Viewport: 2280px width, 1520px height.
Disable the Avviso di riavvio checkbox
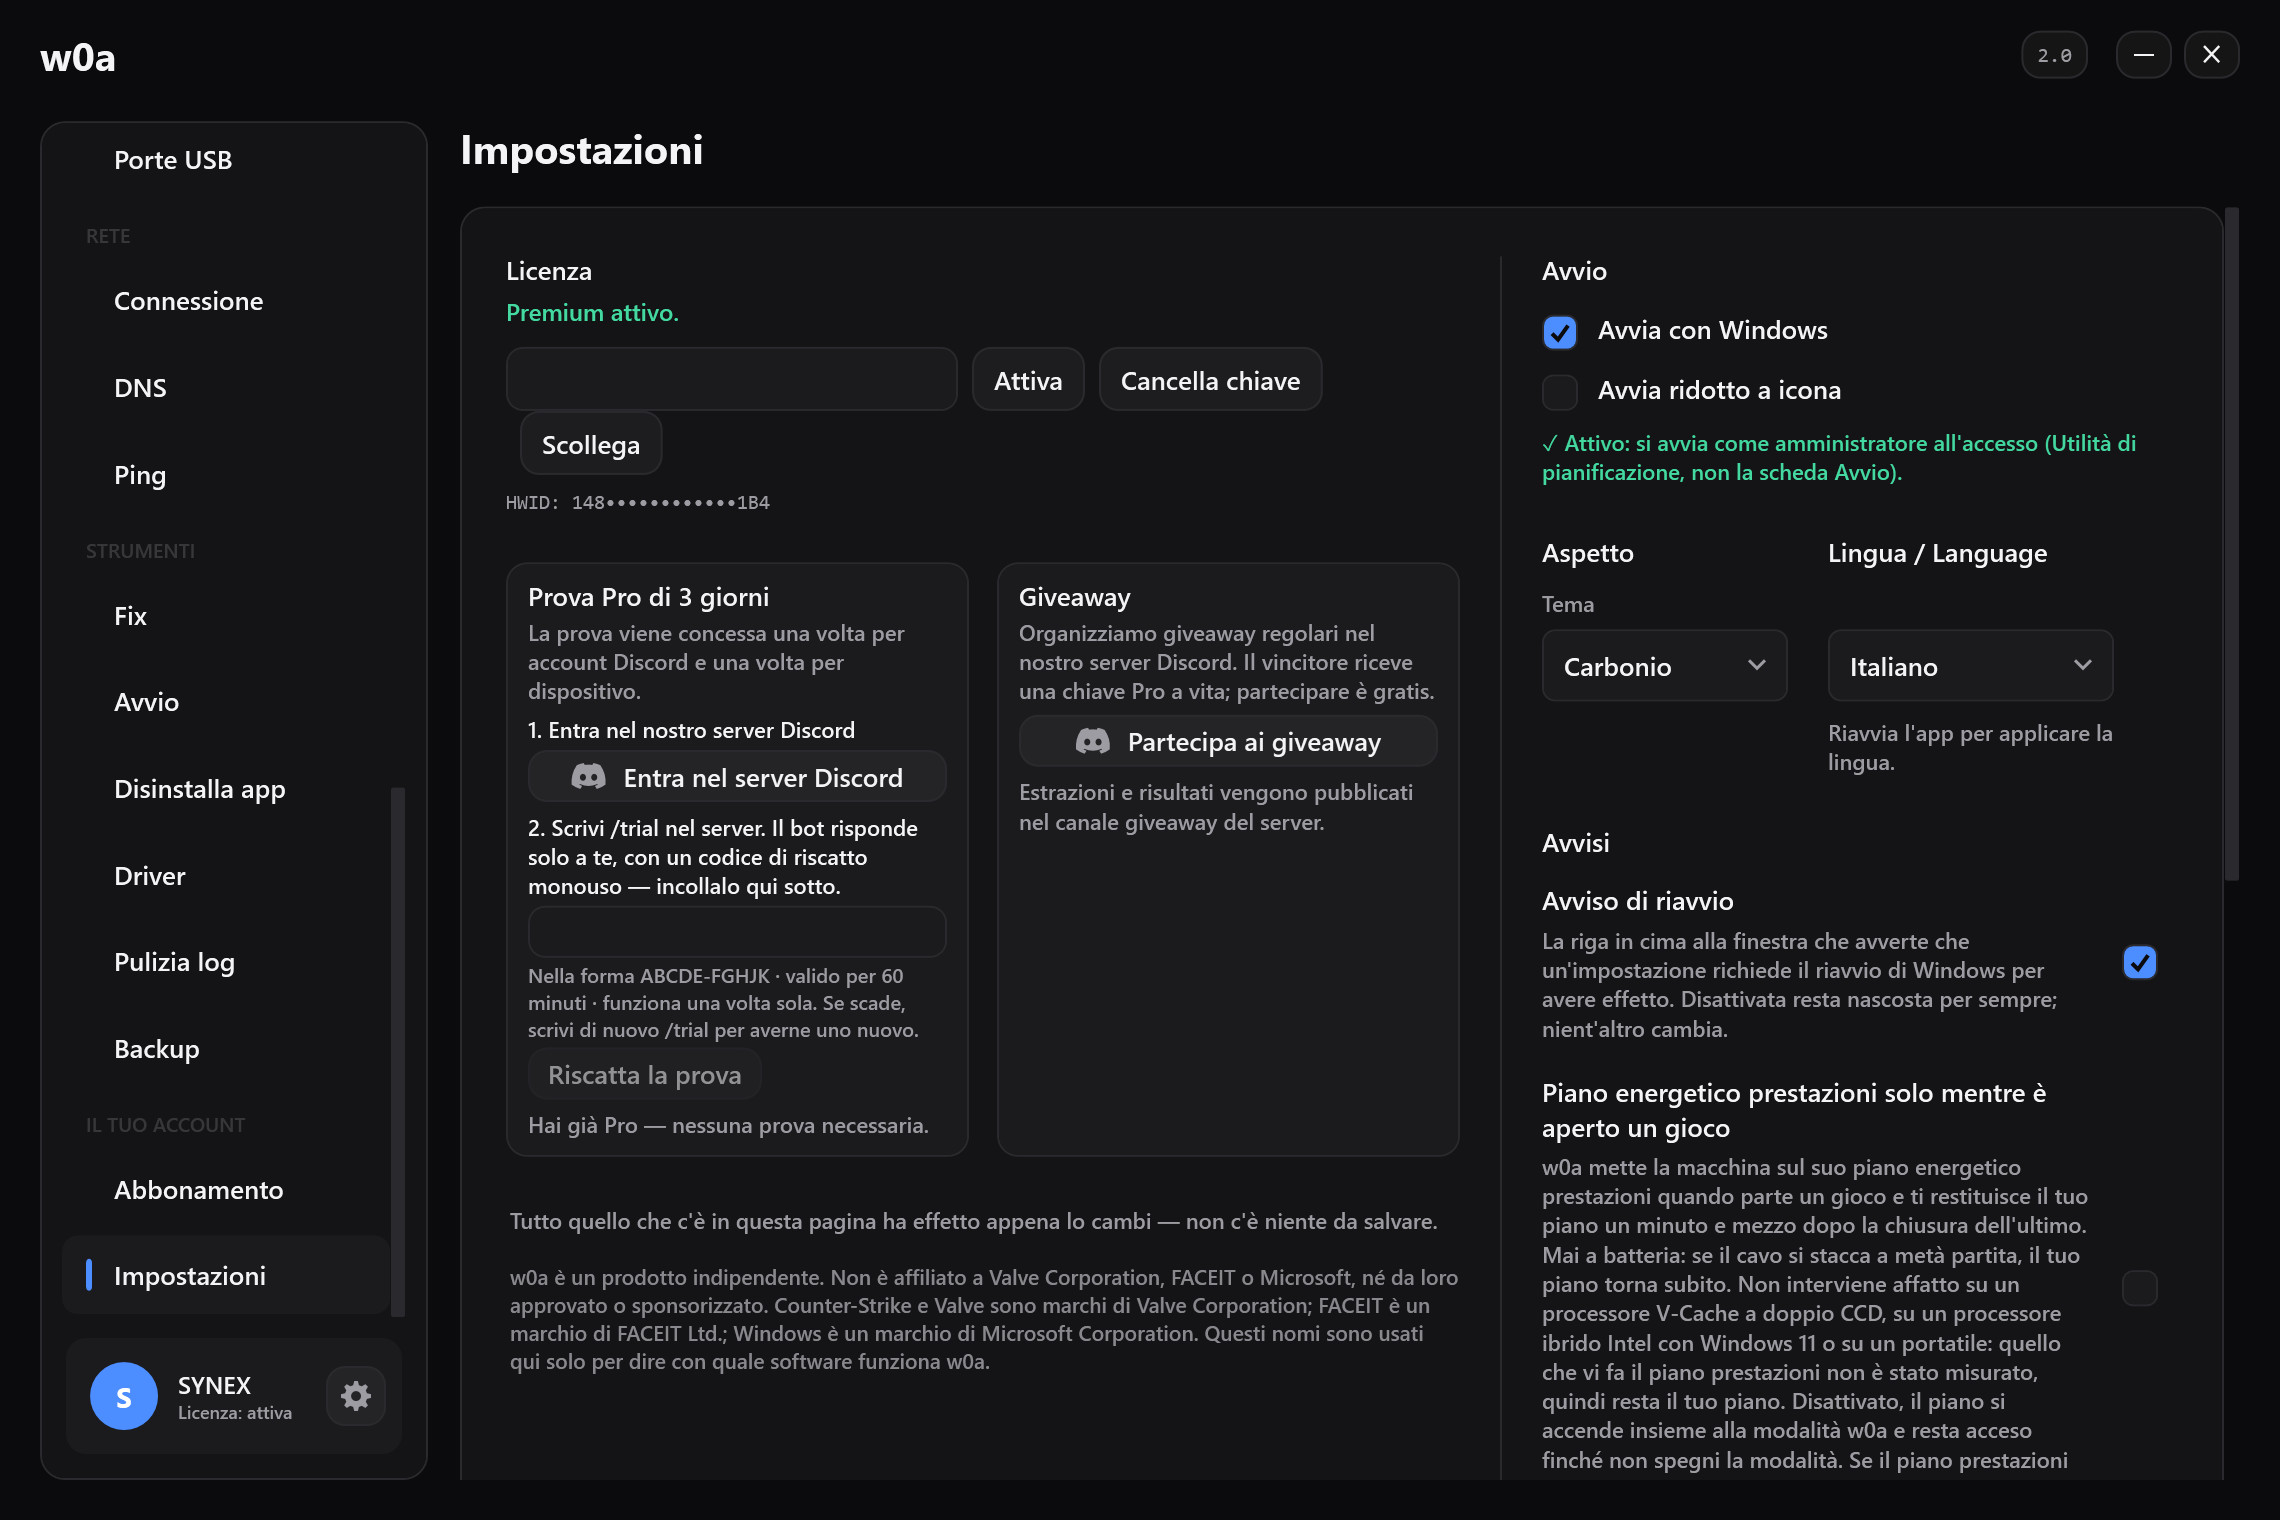coord(2139,962)
